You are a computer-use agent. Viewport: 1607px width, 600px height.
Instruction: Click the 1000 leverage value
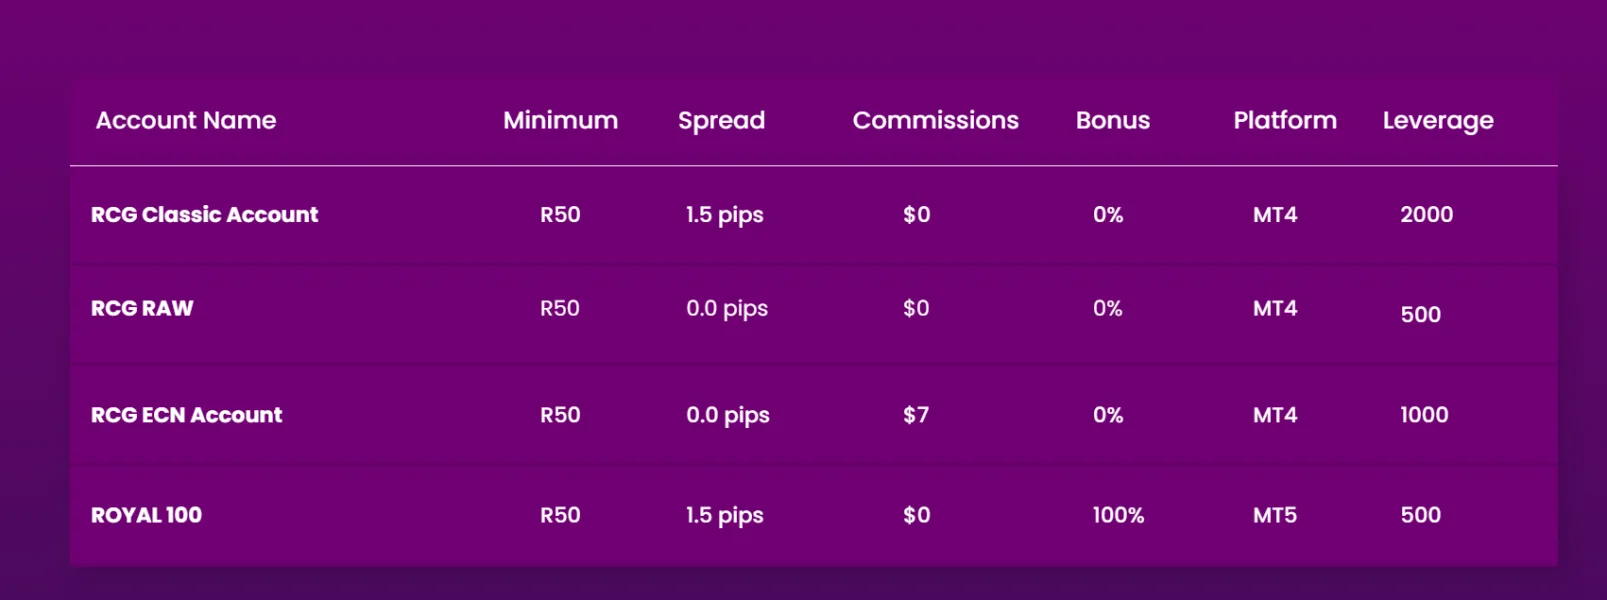tap(1424, 415)
